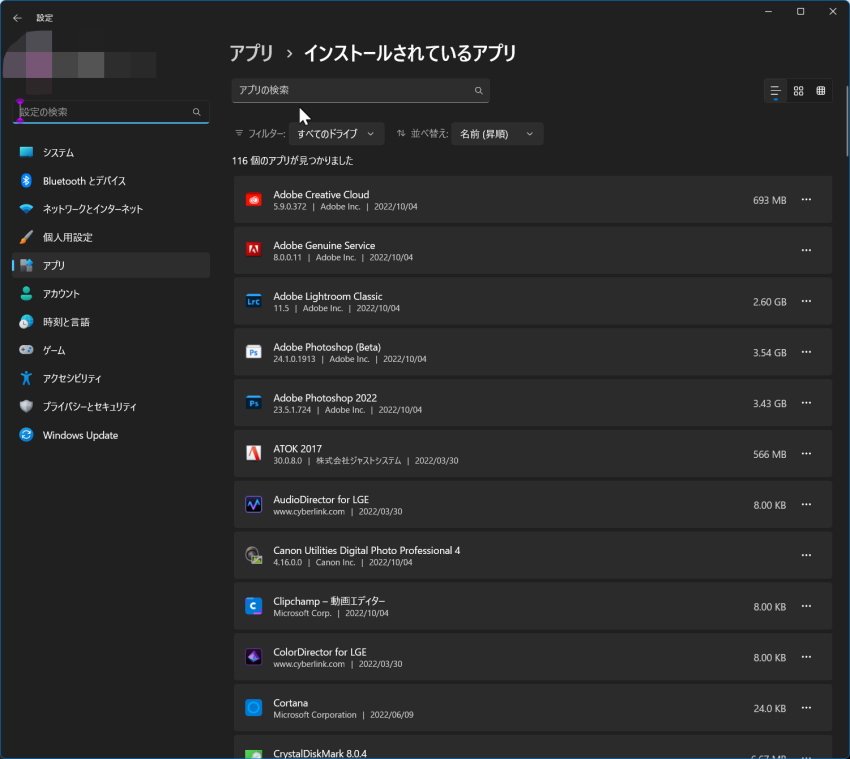Open more options for Adobe Lightroom Classic
Image resolution: width=850 pixels, height=759 pixels.
point(807,301)
